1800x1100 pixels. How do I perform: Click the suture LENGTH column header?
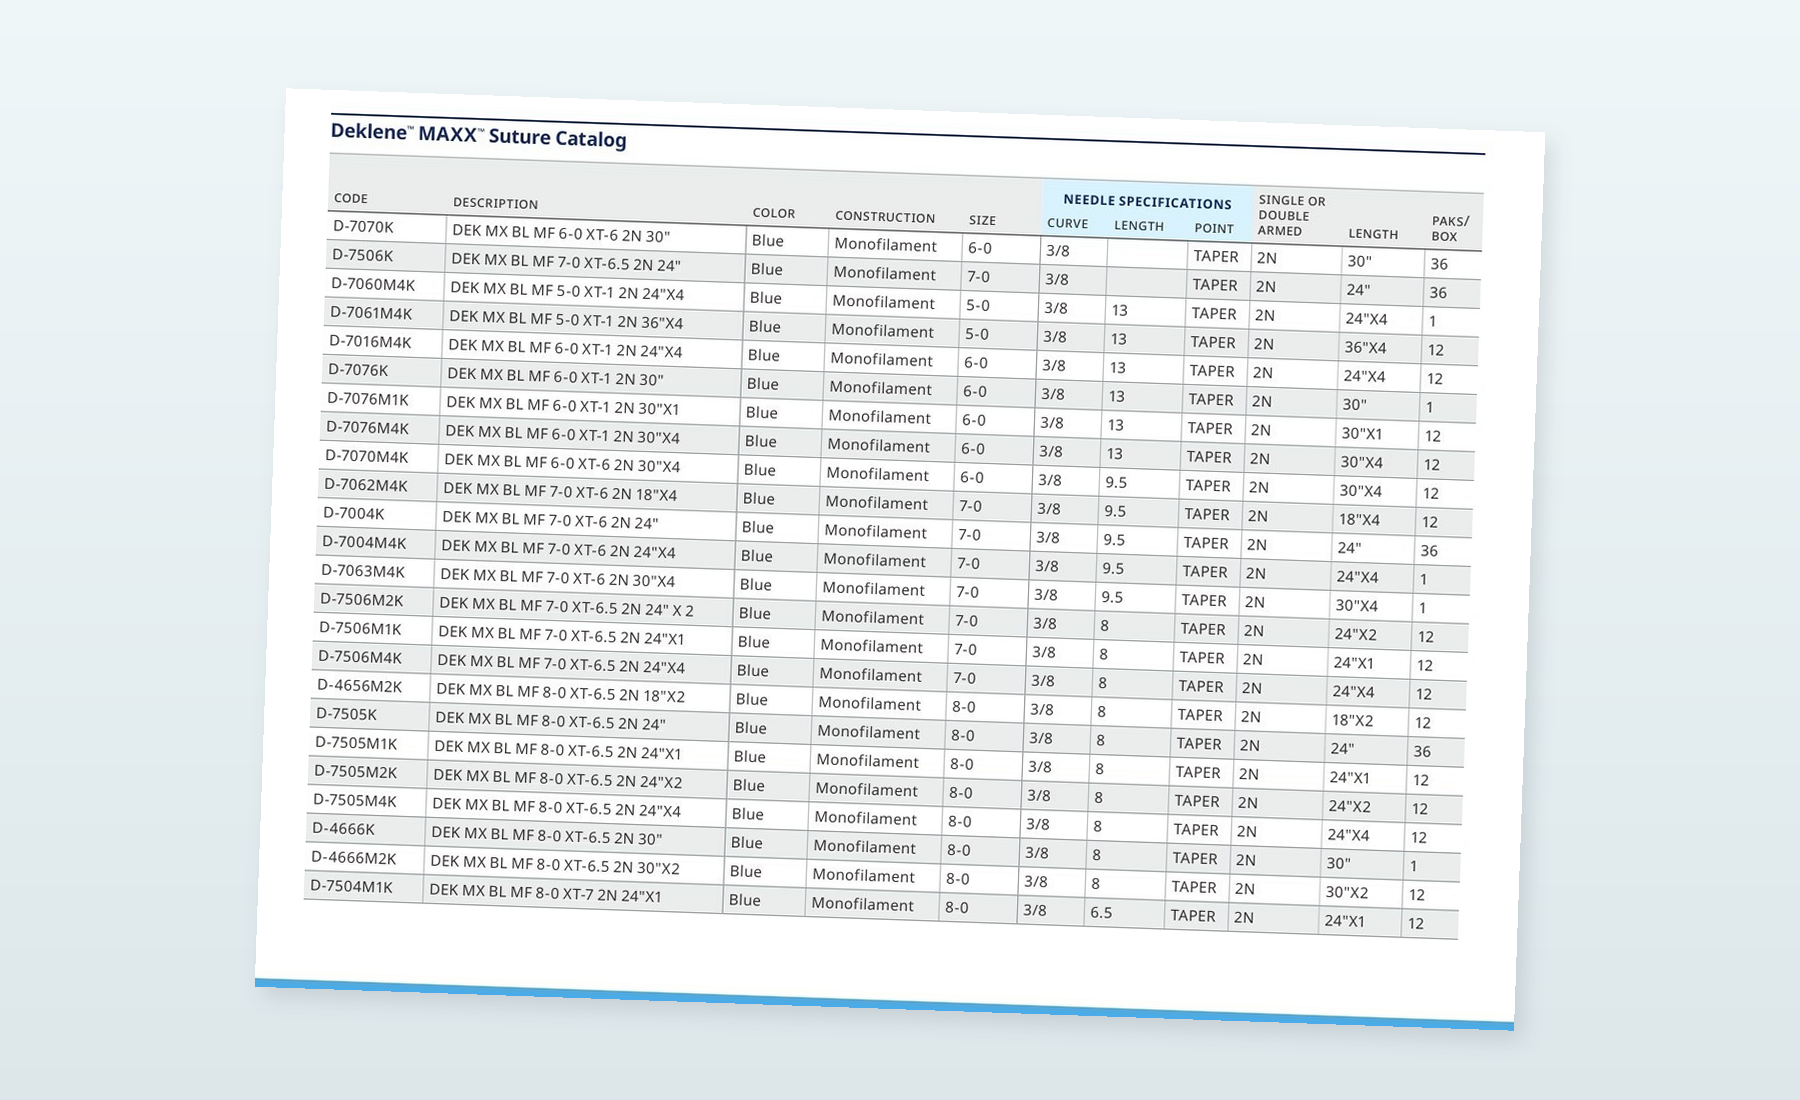tap(1373, 234)
